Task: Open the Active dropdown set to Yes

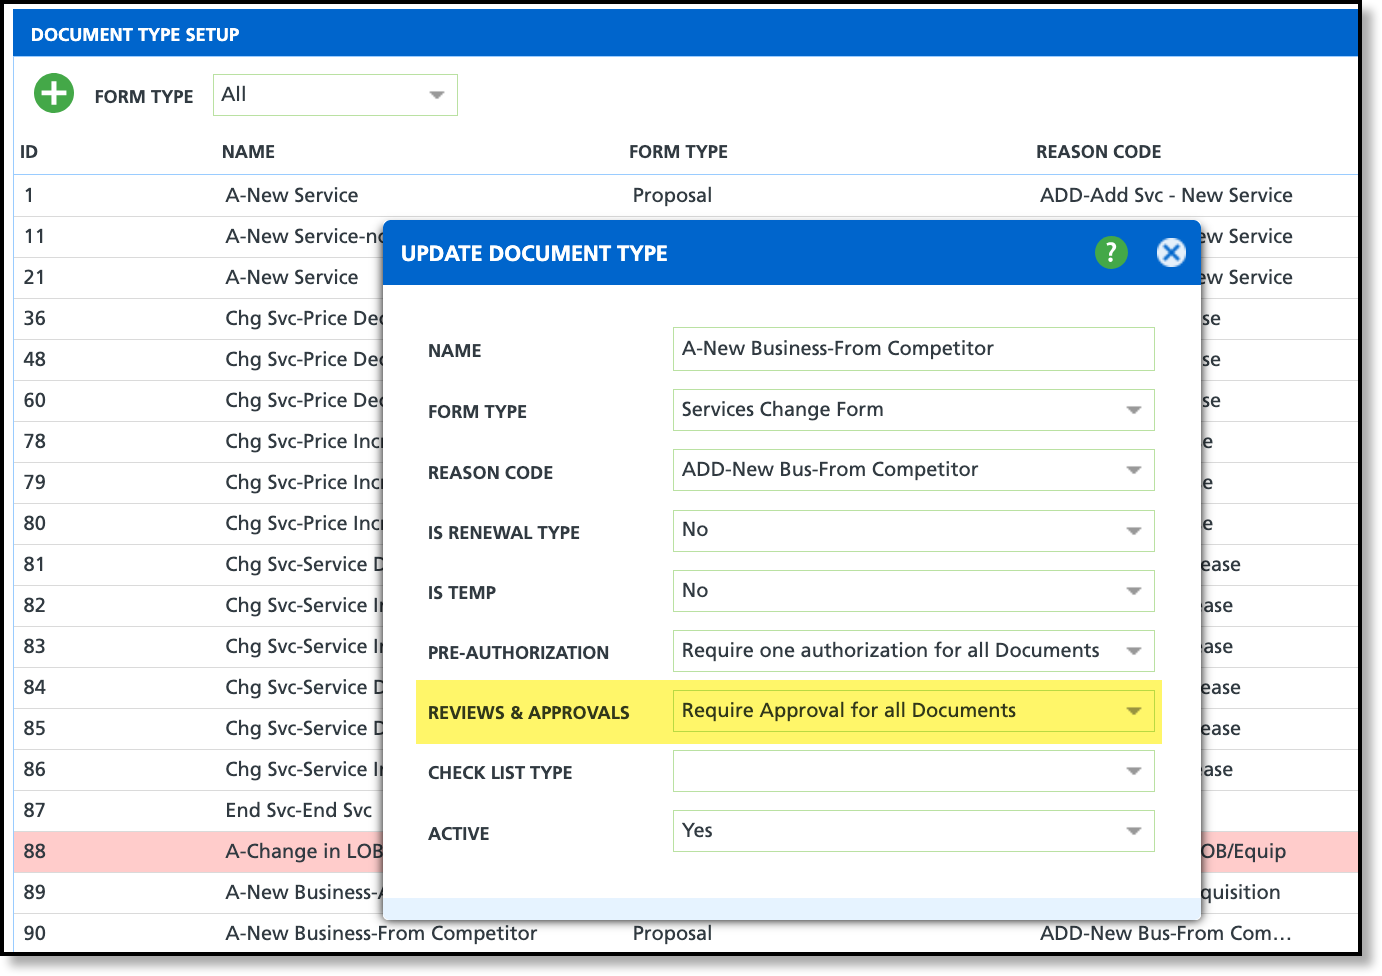Action: [913, 831]
